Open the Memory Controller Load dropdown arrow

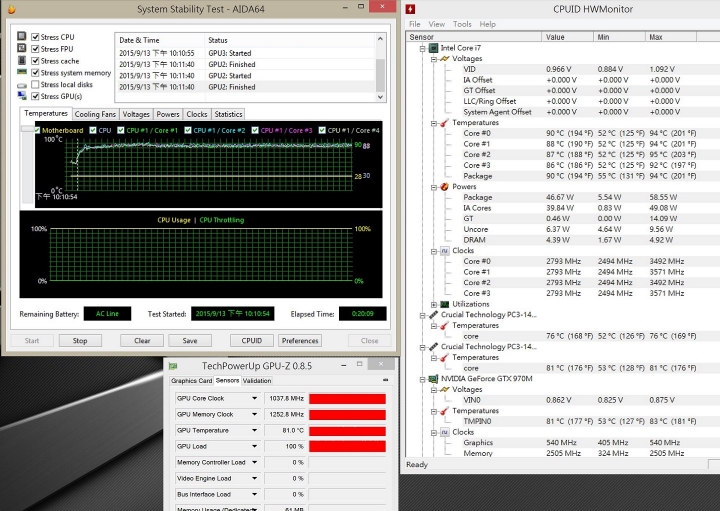pos(254,462)
